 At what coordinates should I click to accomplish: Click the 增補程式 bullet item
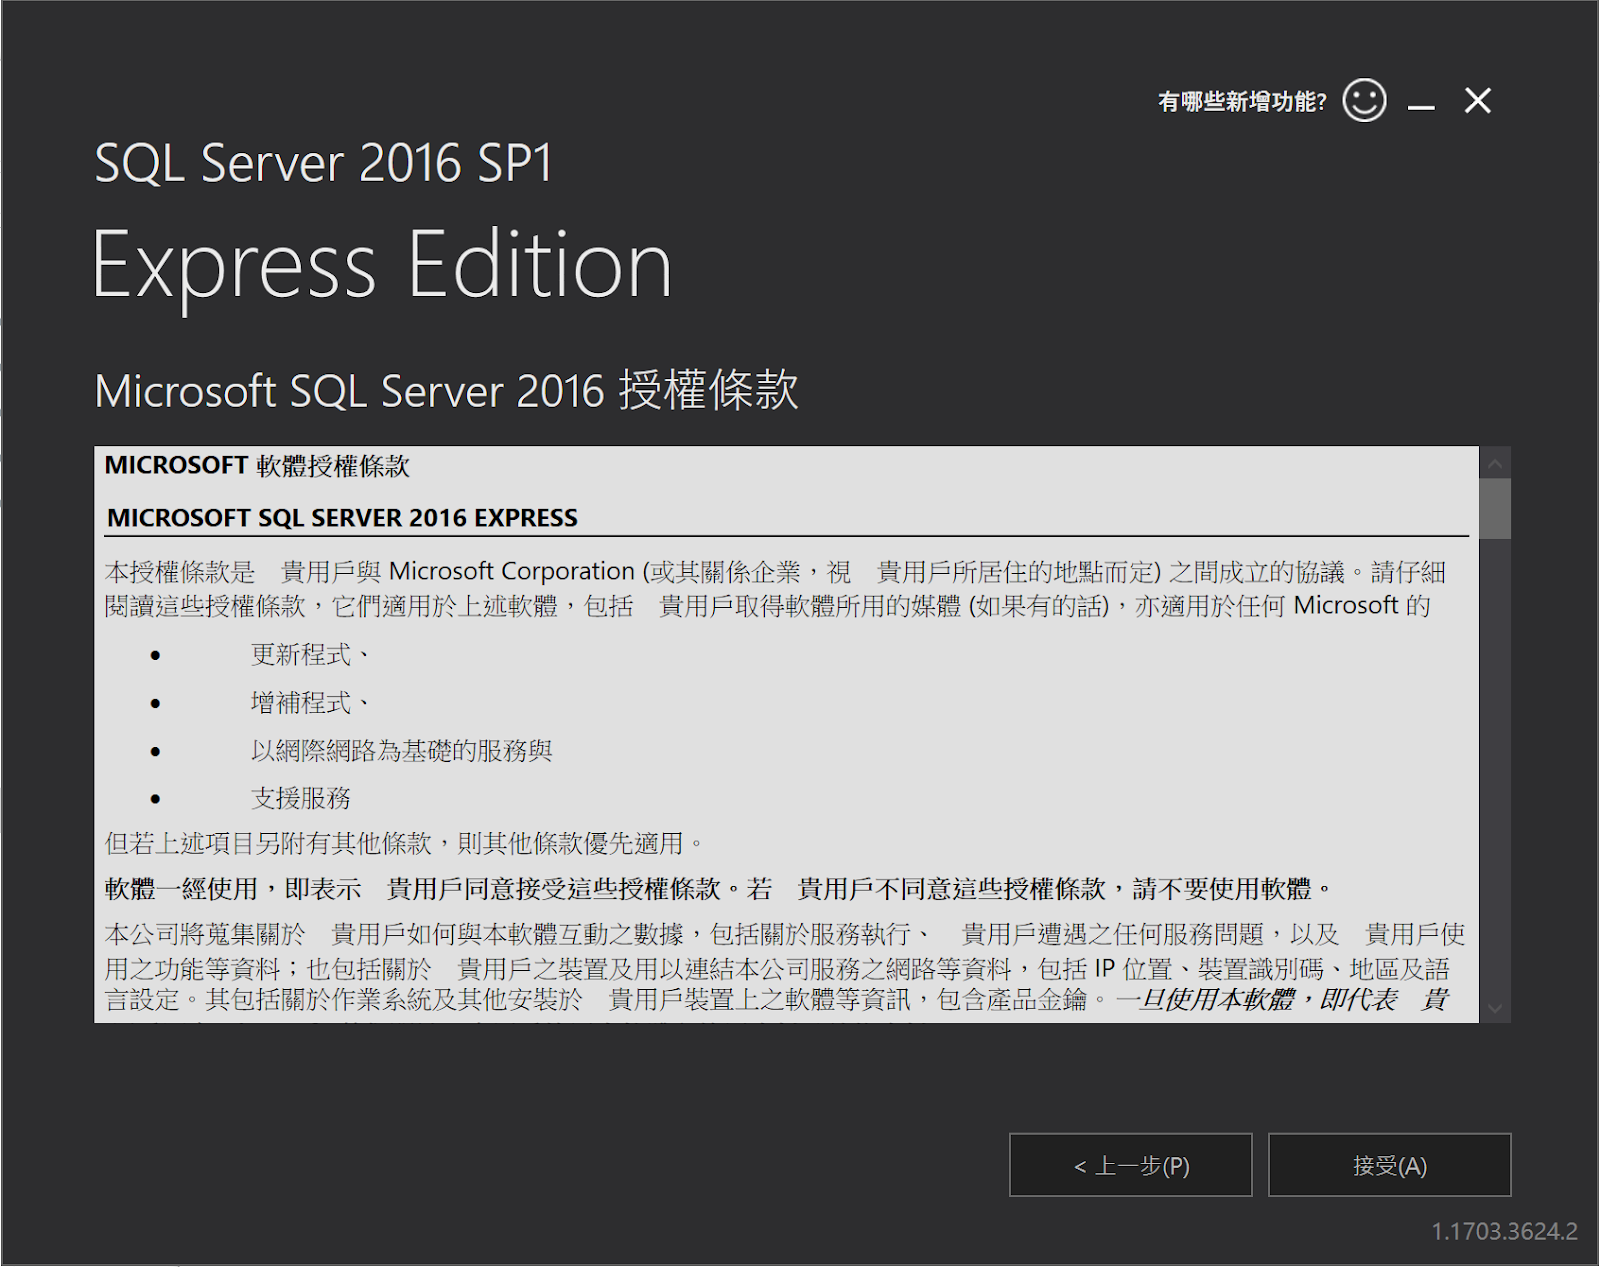[310, 703]
